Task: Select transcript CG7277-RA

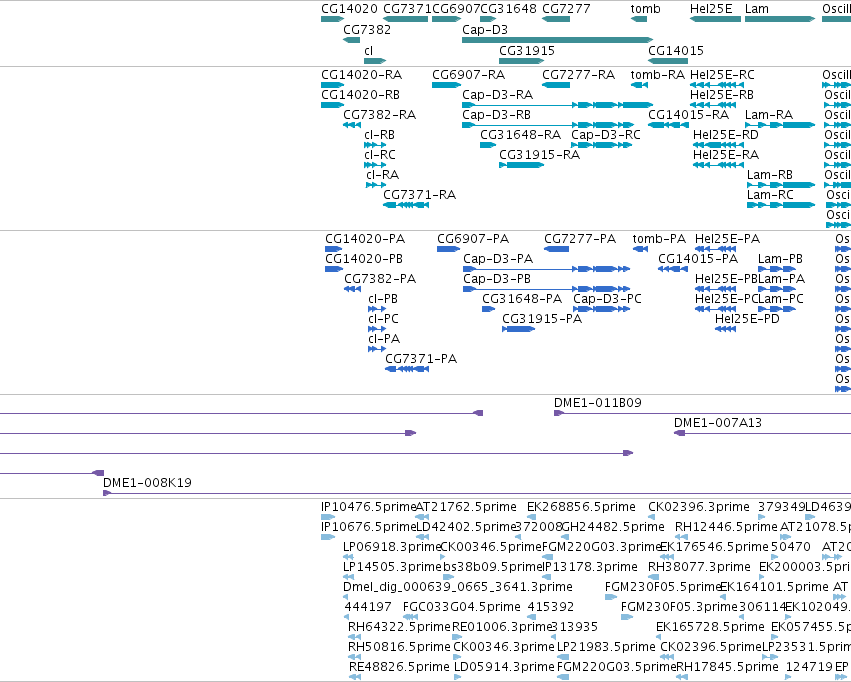Action: tap(579, 75)
